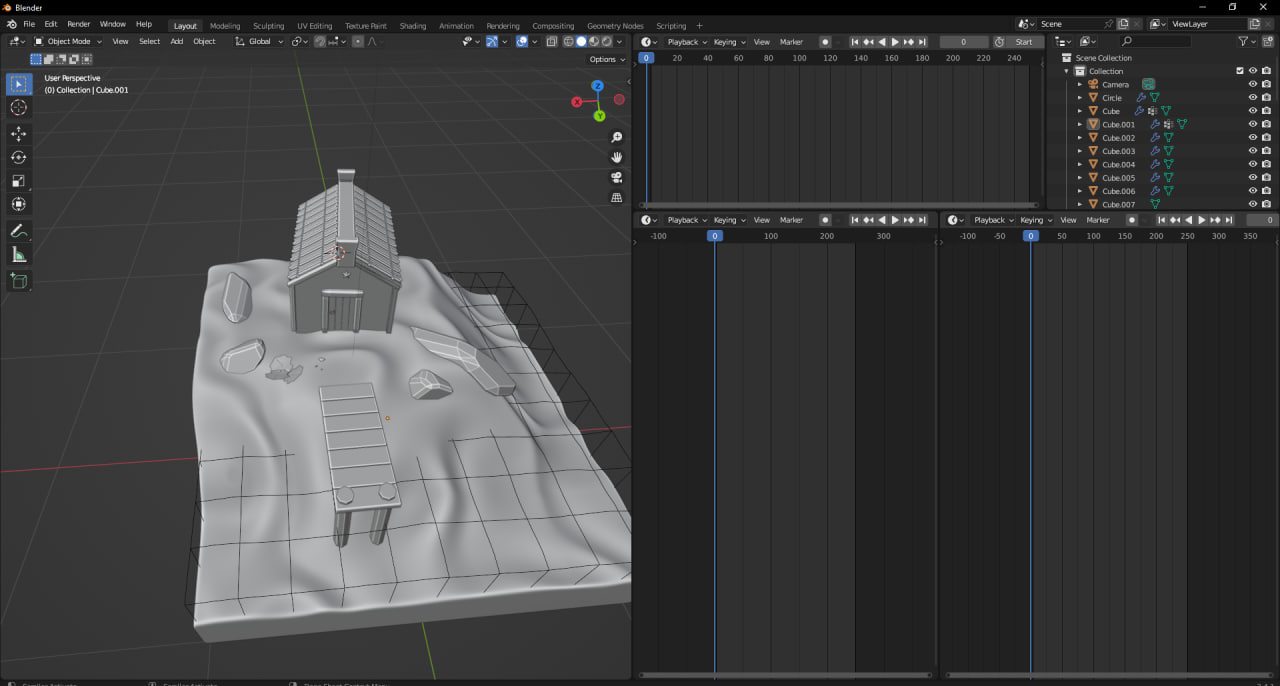1280x686 pixels.
Task: Toggle show overlays button
Action: [522, 41]
